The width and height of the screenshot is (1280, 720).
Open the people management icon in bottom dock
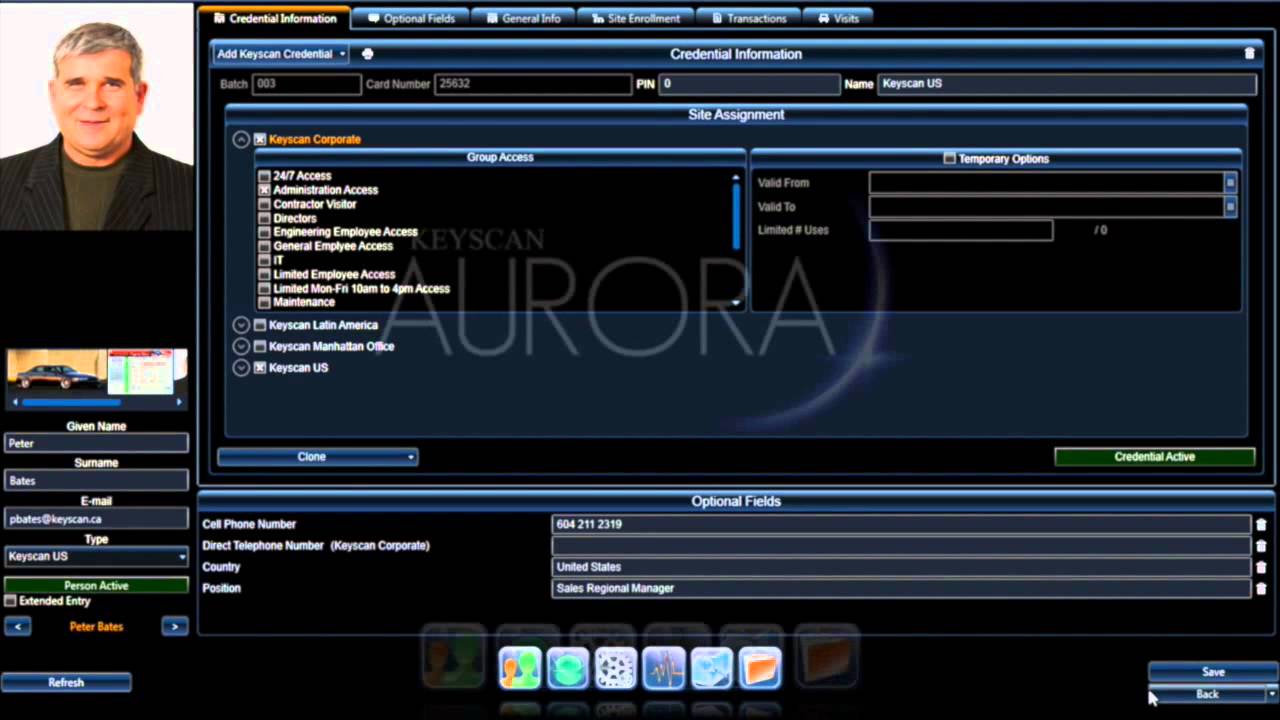coord(520,668)
